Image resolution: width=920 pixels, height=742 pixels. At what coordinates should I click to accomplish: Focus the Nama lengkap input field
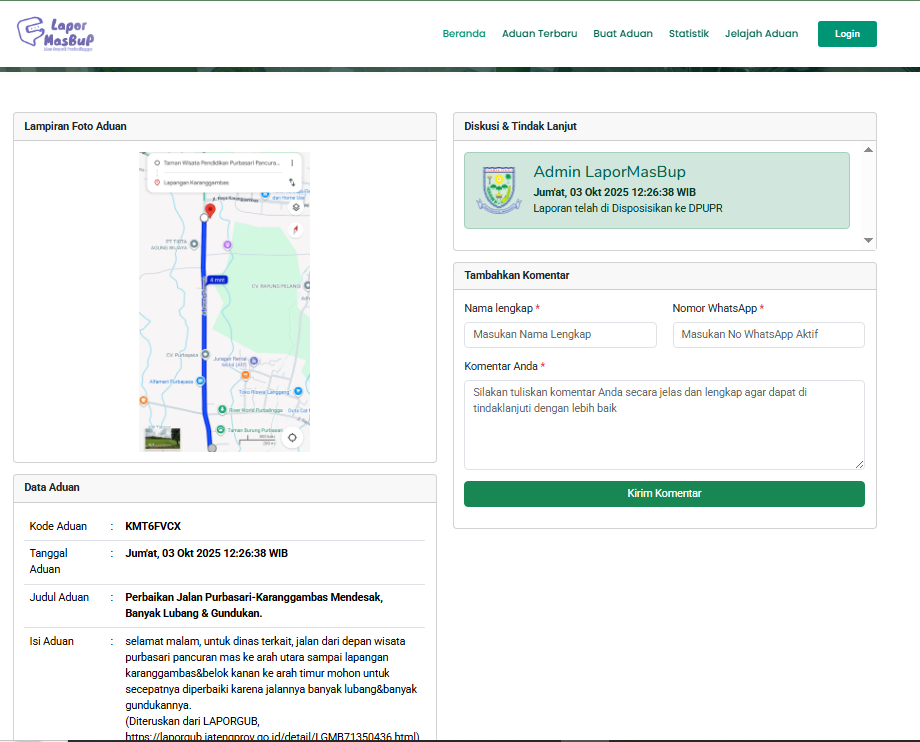coord(560,335)
